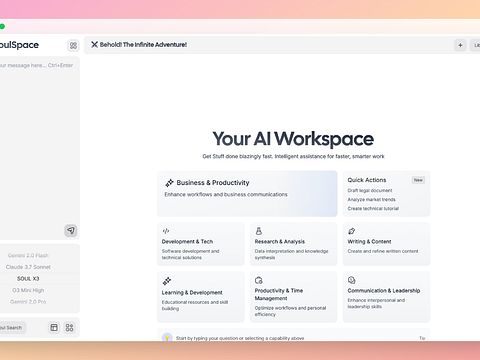
Task: Add new item with plus button
Action: click(x=460, y=45)
